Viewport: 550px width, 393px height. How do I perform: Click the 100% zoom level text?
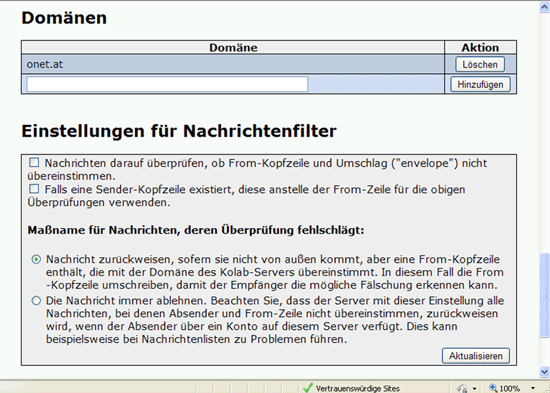510,388
